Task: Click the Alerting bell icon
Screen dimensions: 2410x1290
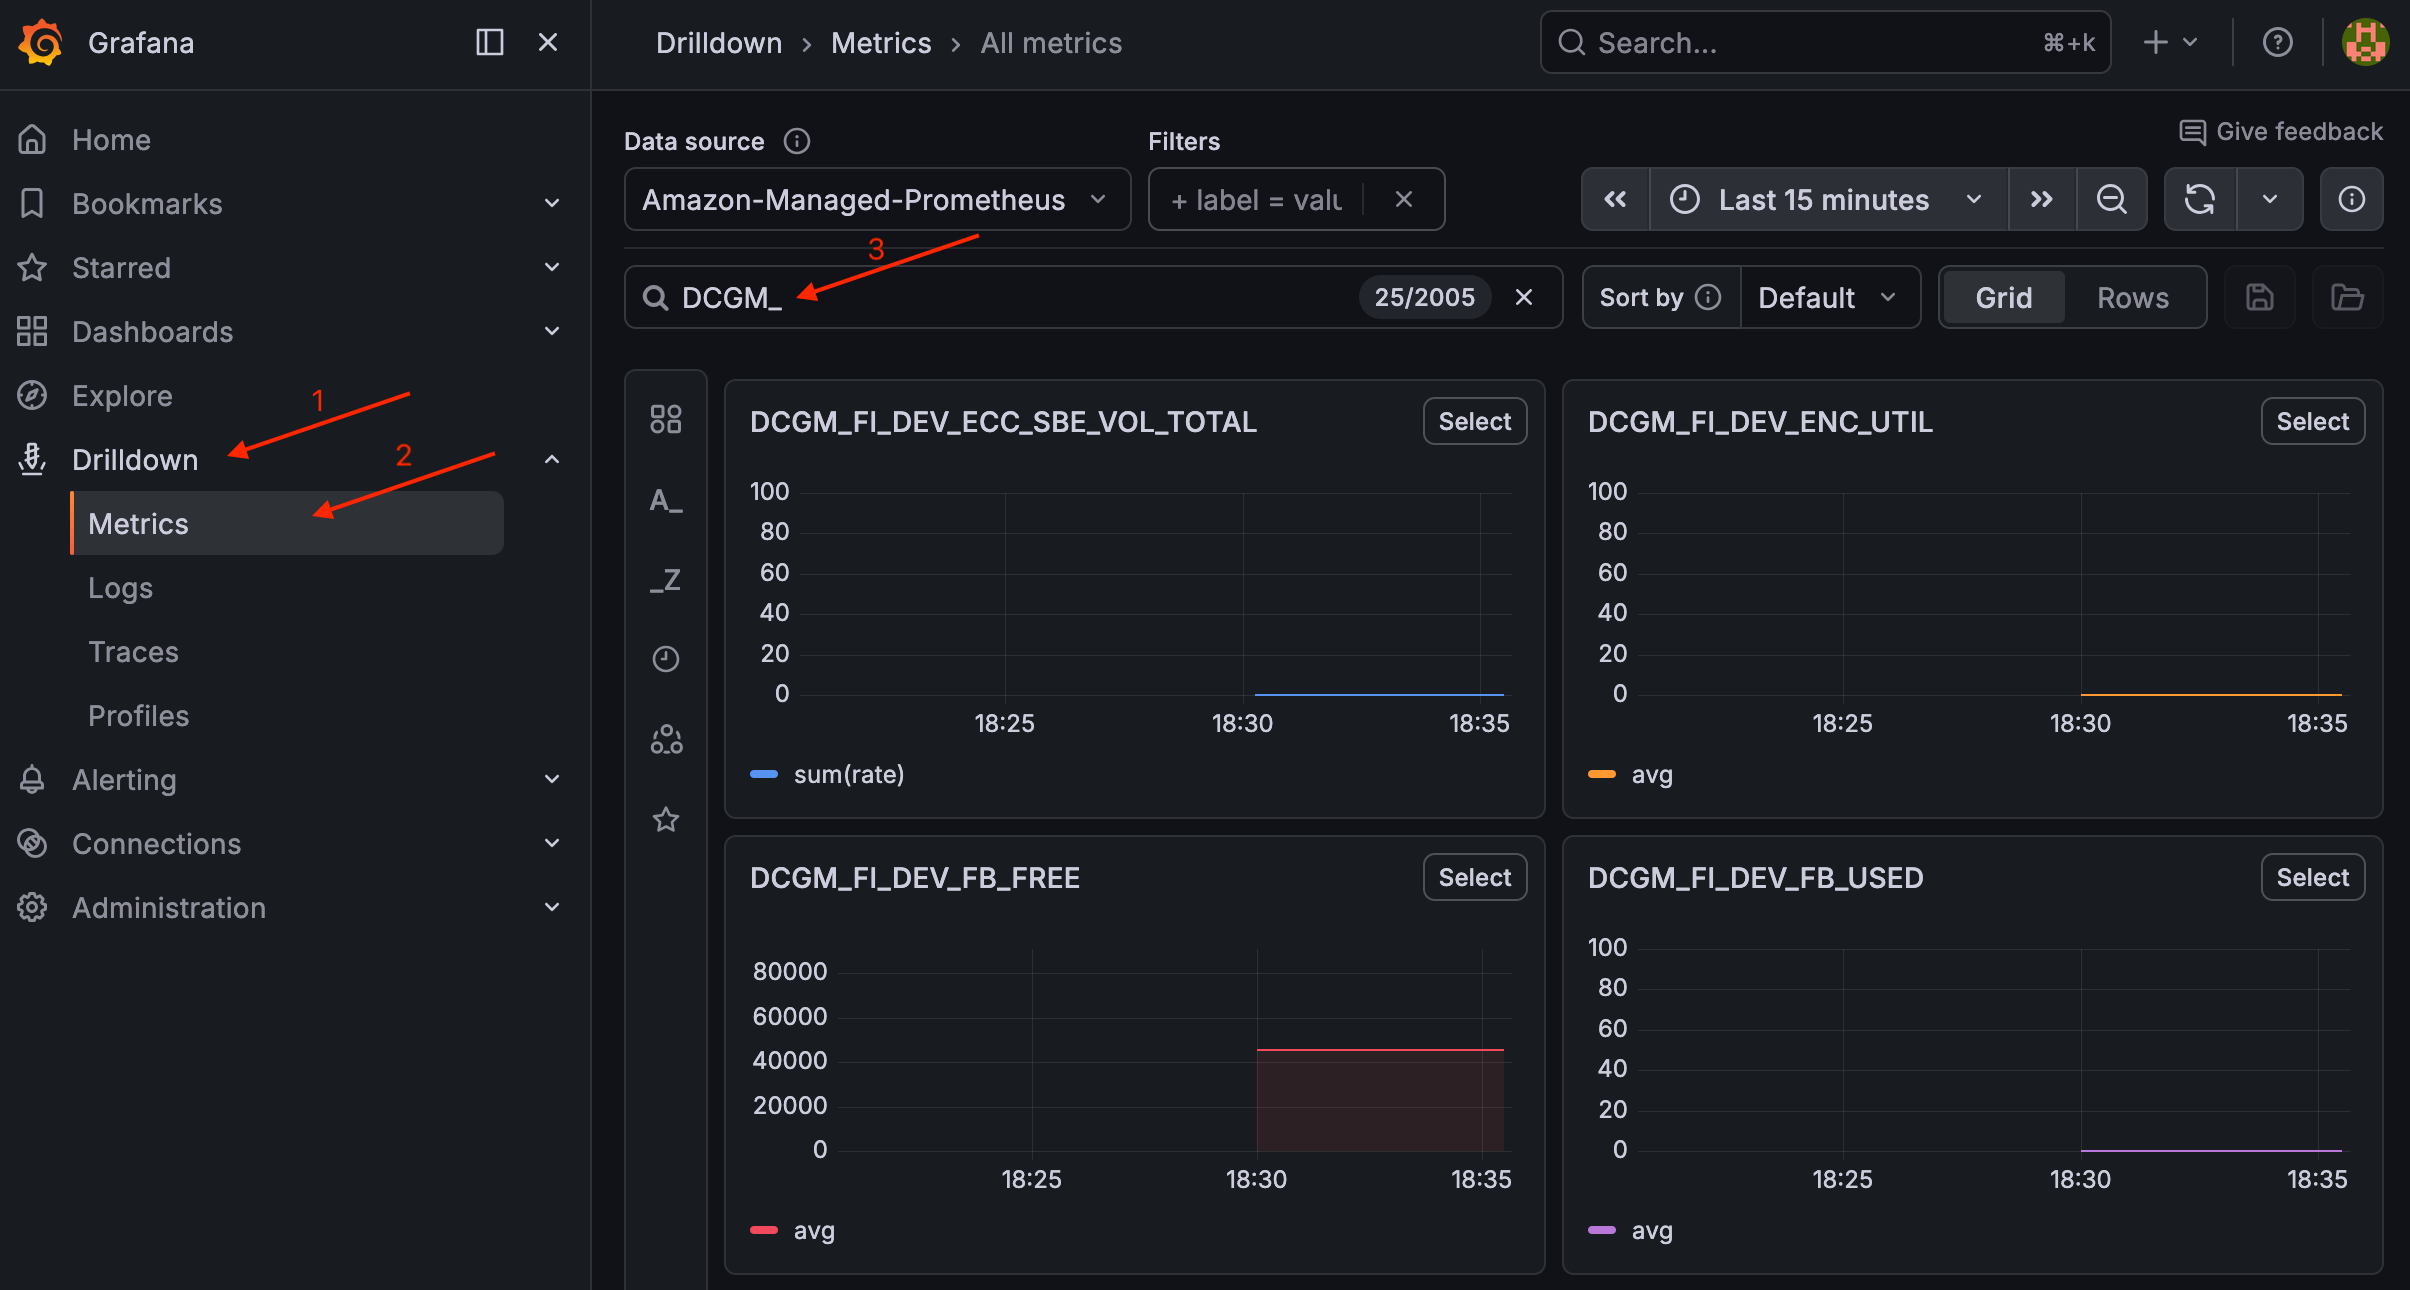Action: coord(32,779)
